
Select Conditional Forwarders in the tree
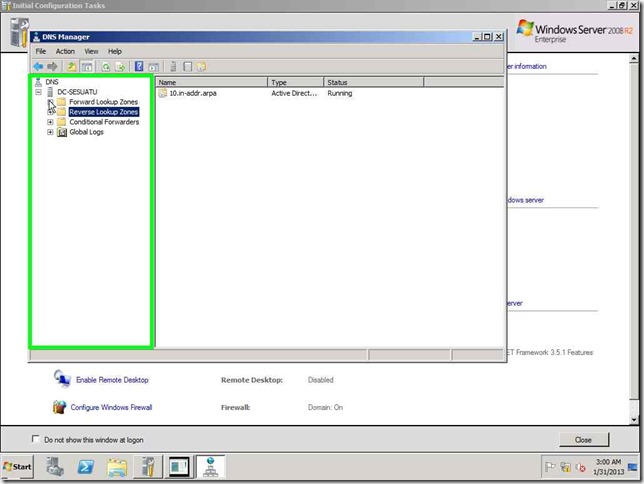point(104,122)
